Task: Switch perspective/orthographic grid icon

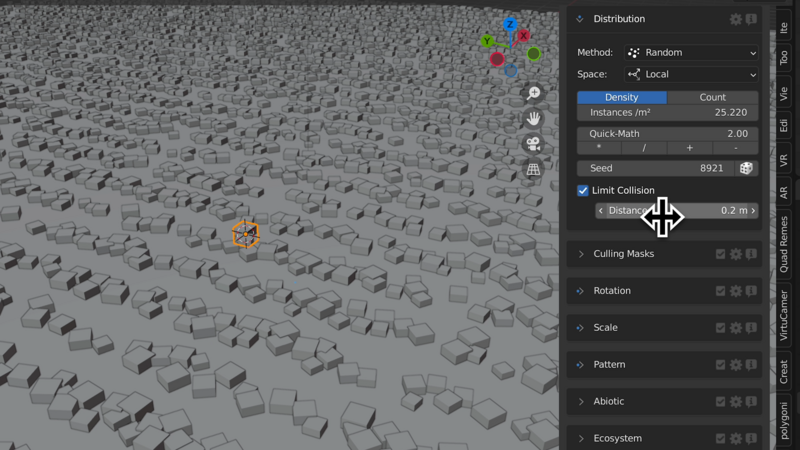Action: pos(534,169)
